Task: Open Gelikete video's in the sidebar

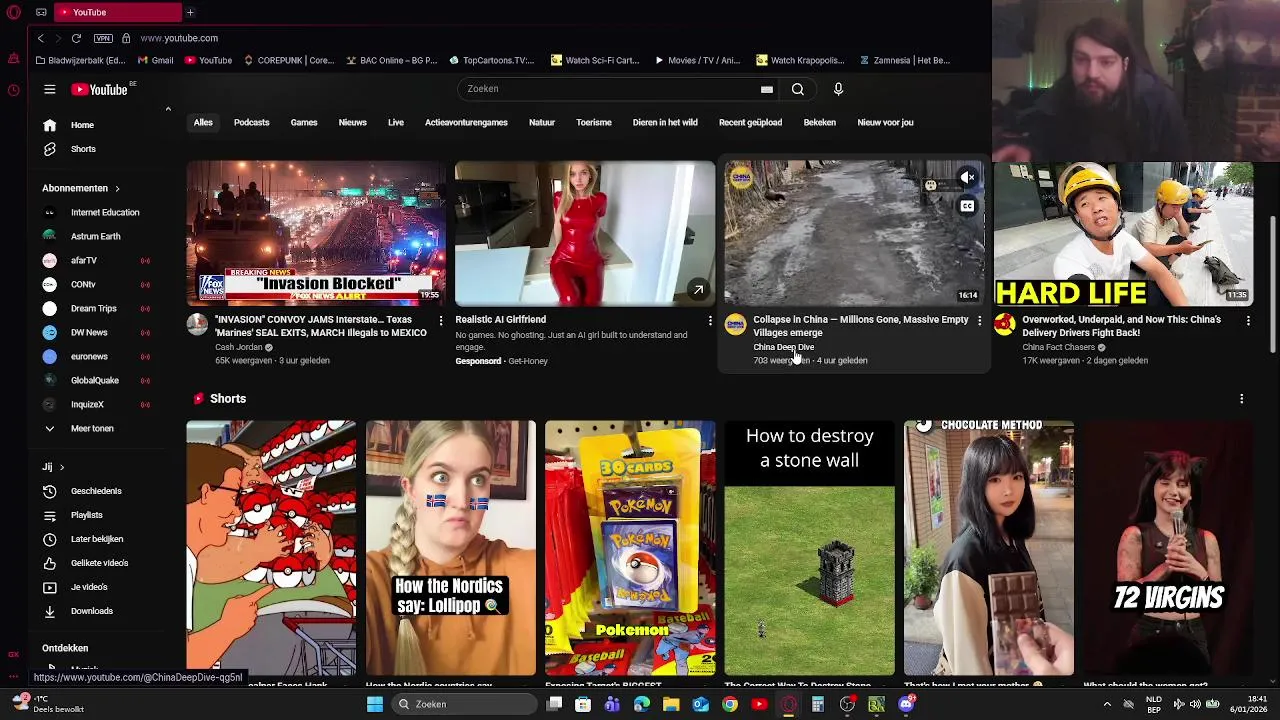Action: pyautogui.click(x=98, y=563)
